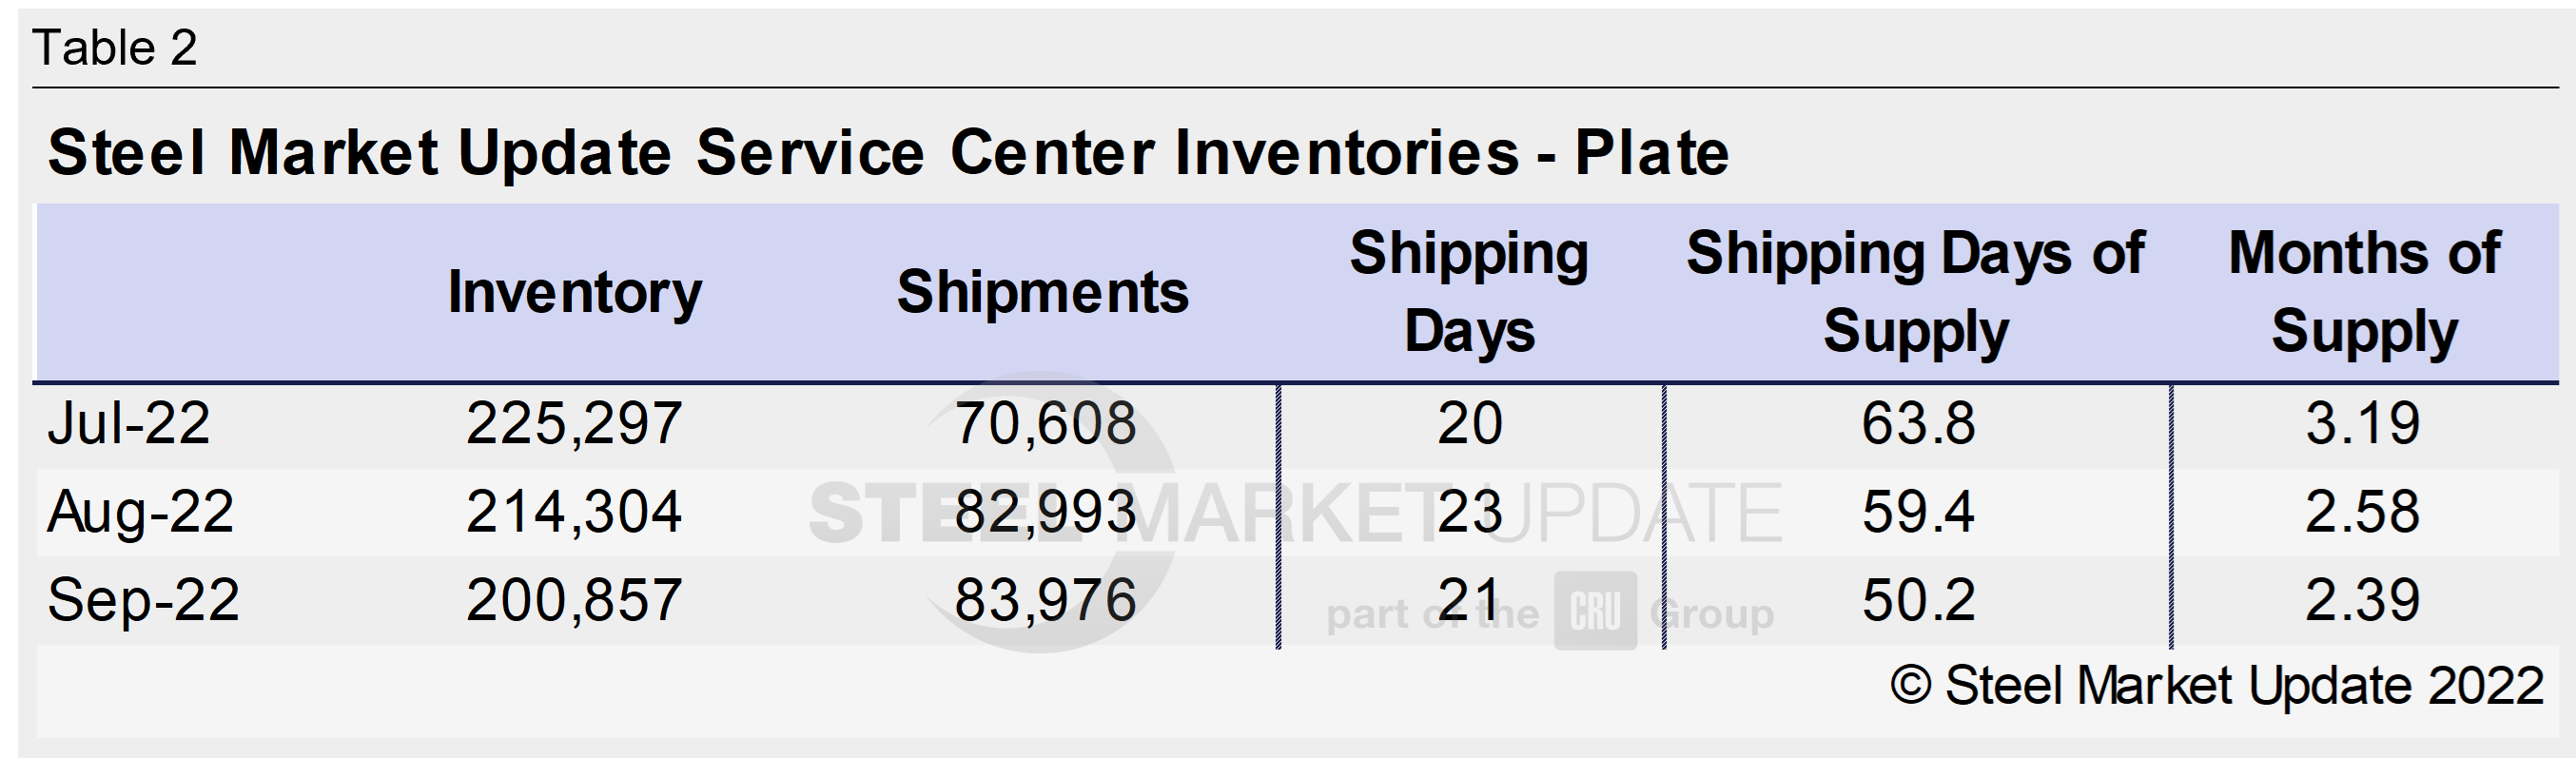Click the CRU logo in the watermark
Screen dimensions: 2576x758
1595,611
